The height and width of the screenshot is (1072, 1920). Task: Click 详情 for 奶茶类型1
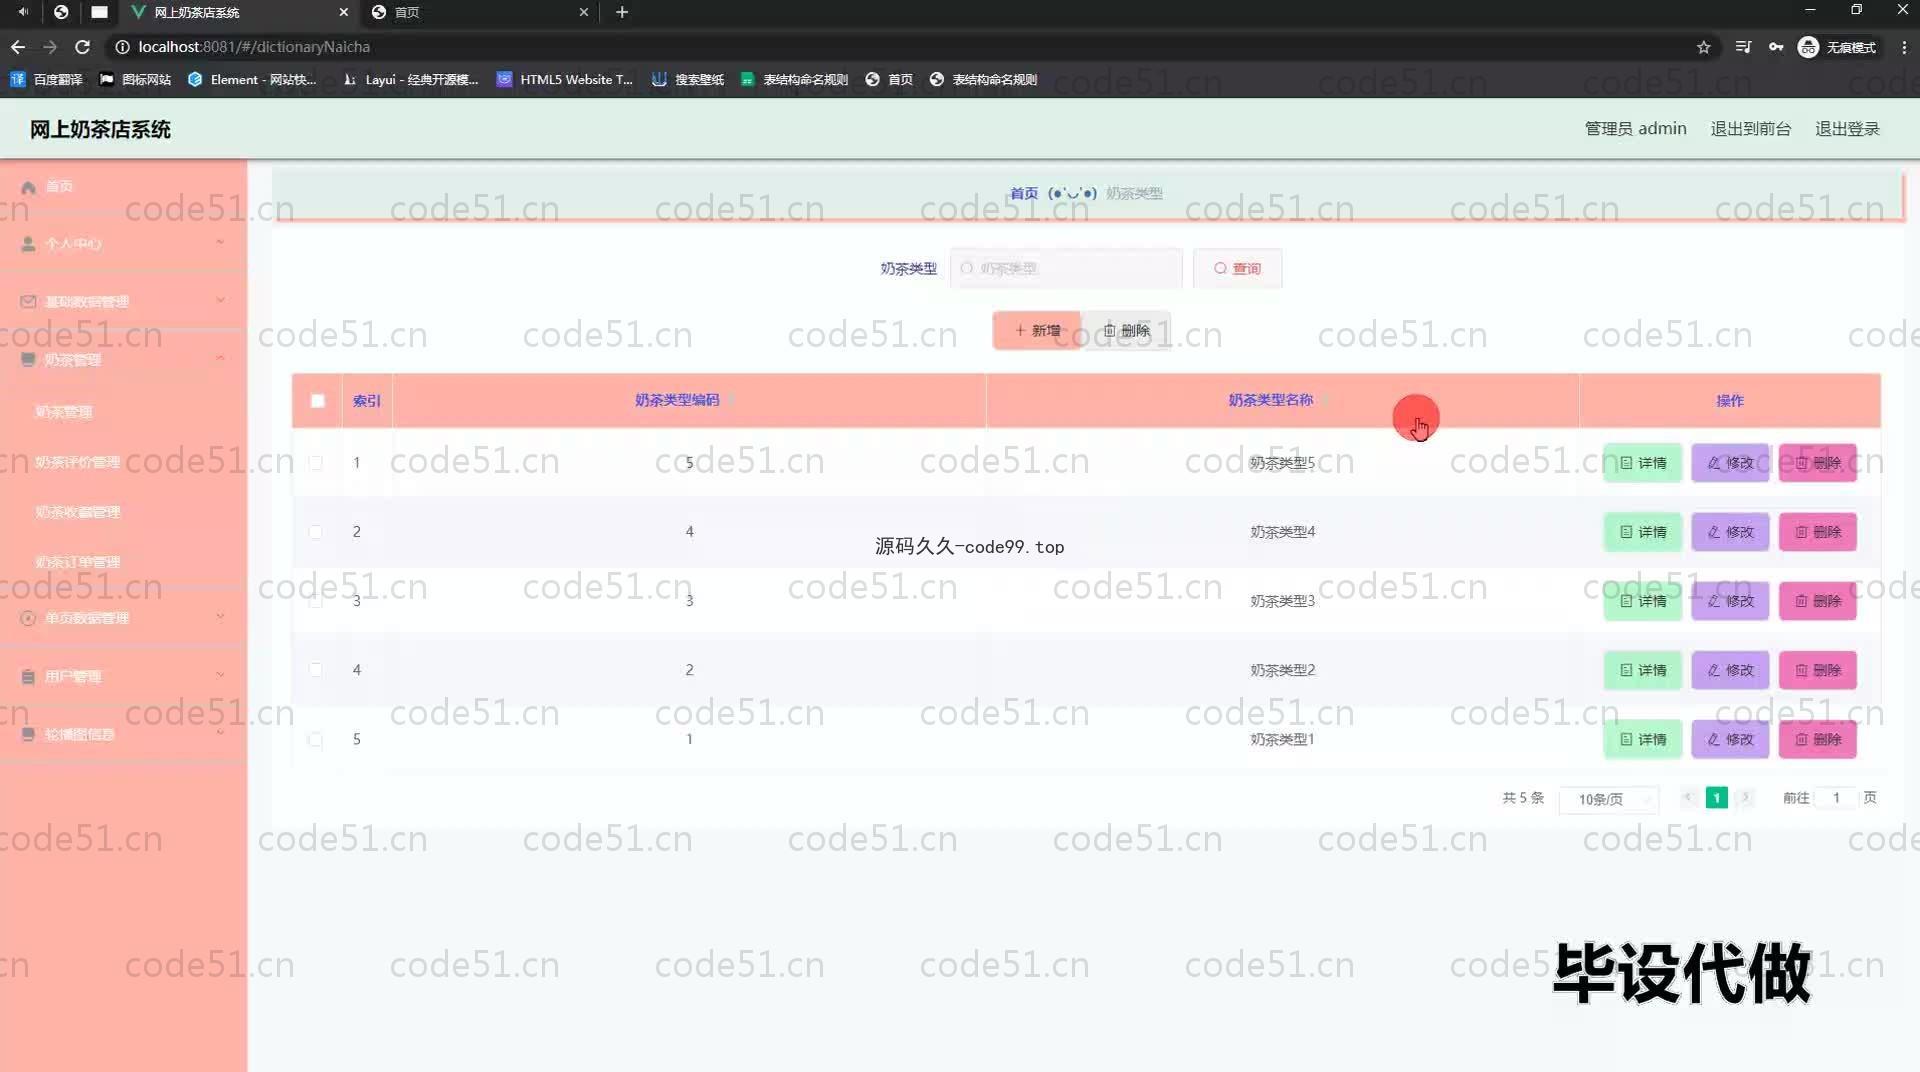tap(1643, 739)
